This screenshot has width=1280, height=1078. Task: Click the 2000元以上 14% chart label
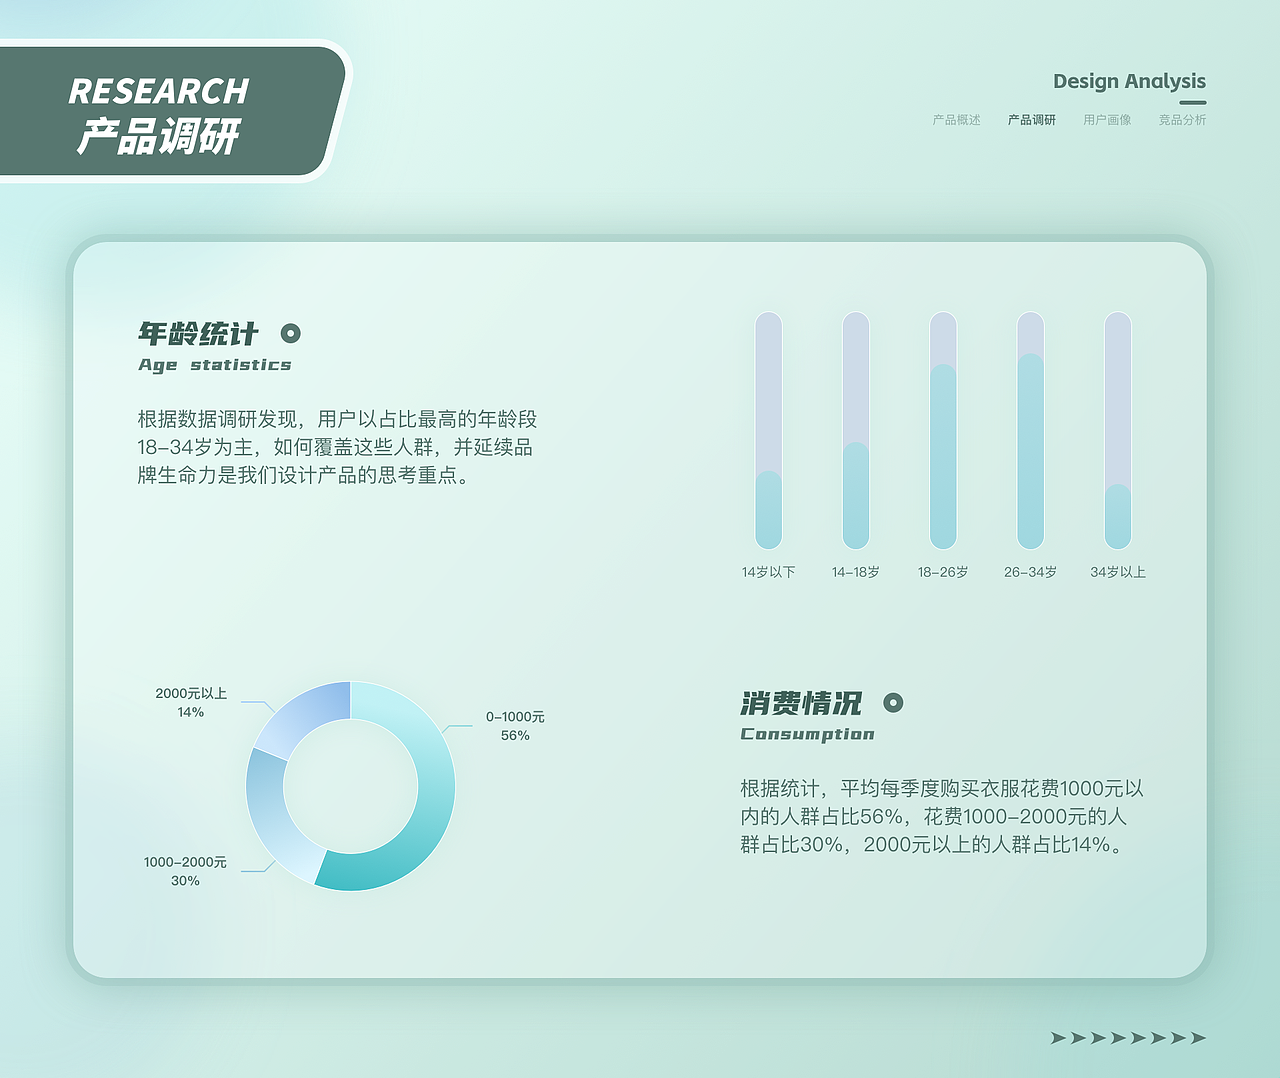click(191, 702)
